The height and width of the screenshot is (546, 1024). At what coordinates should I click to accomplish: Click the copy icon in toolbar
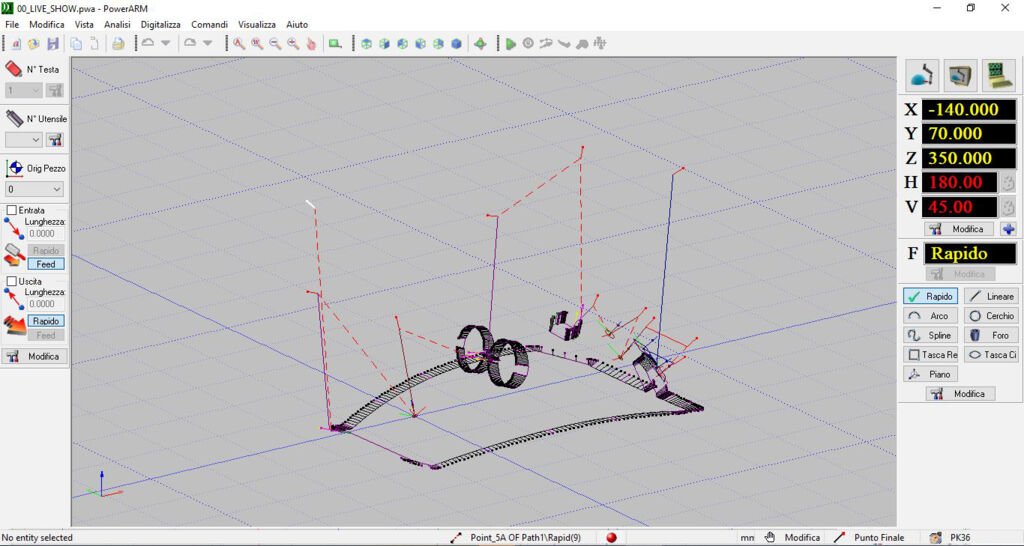click(76, 44)
